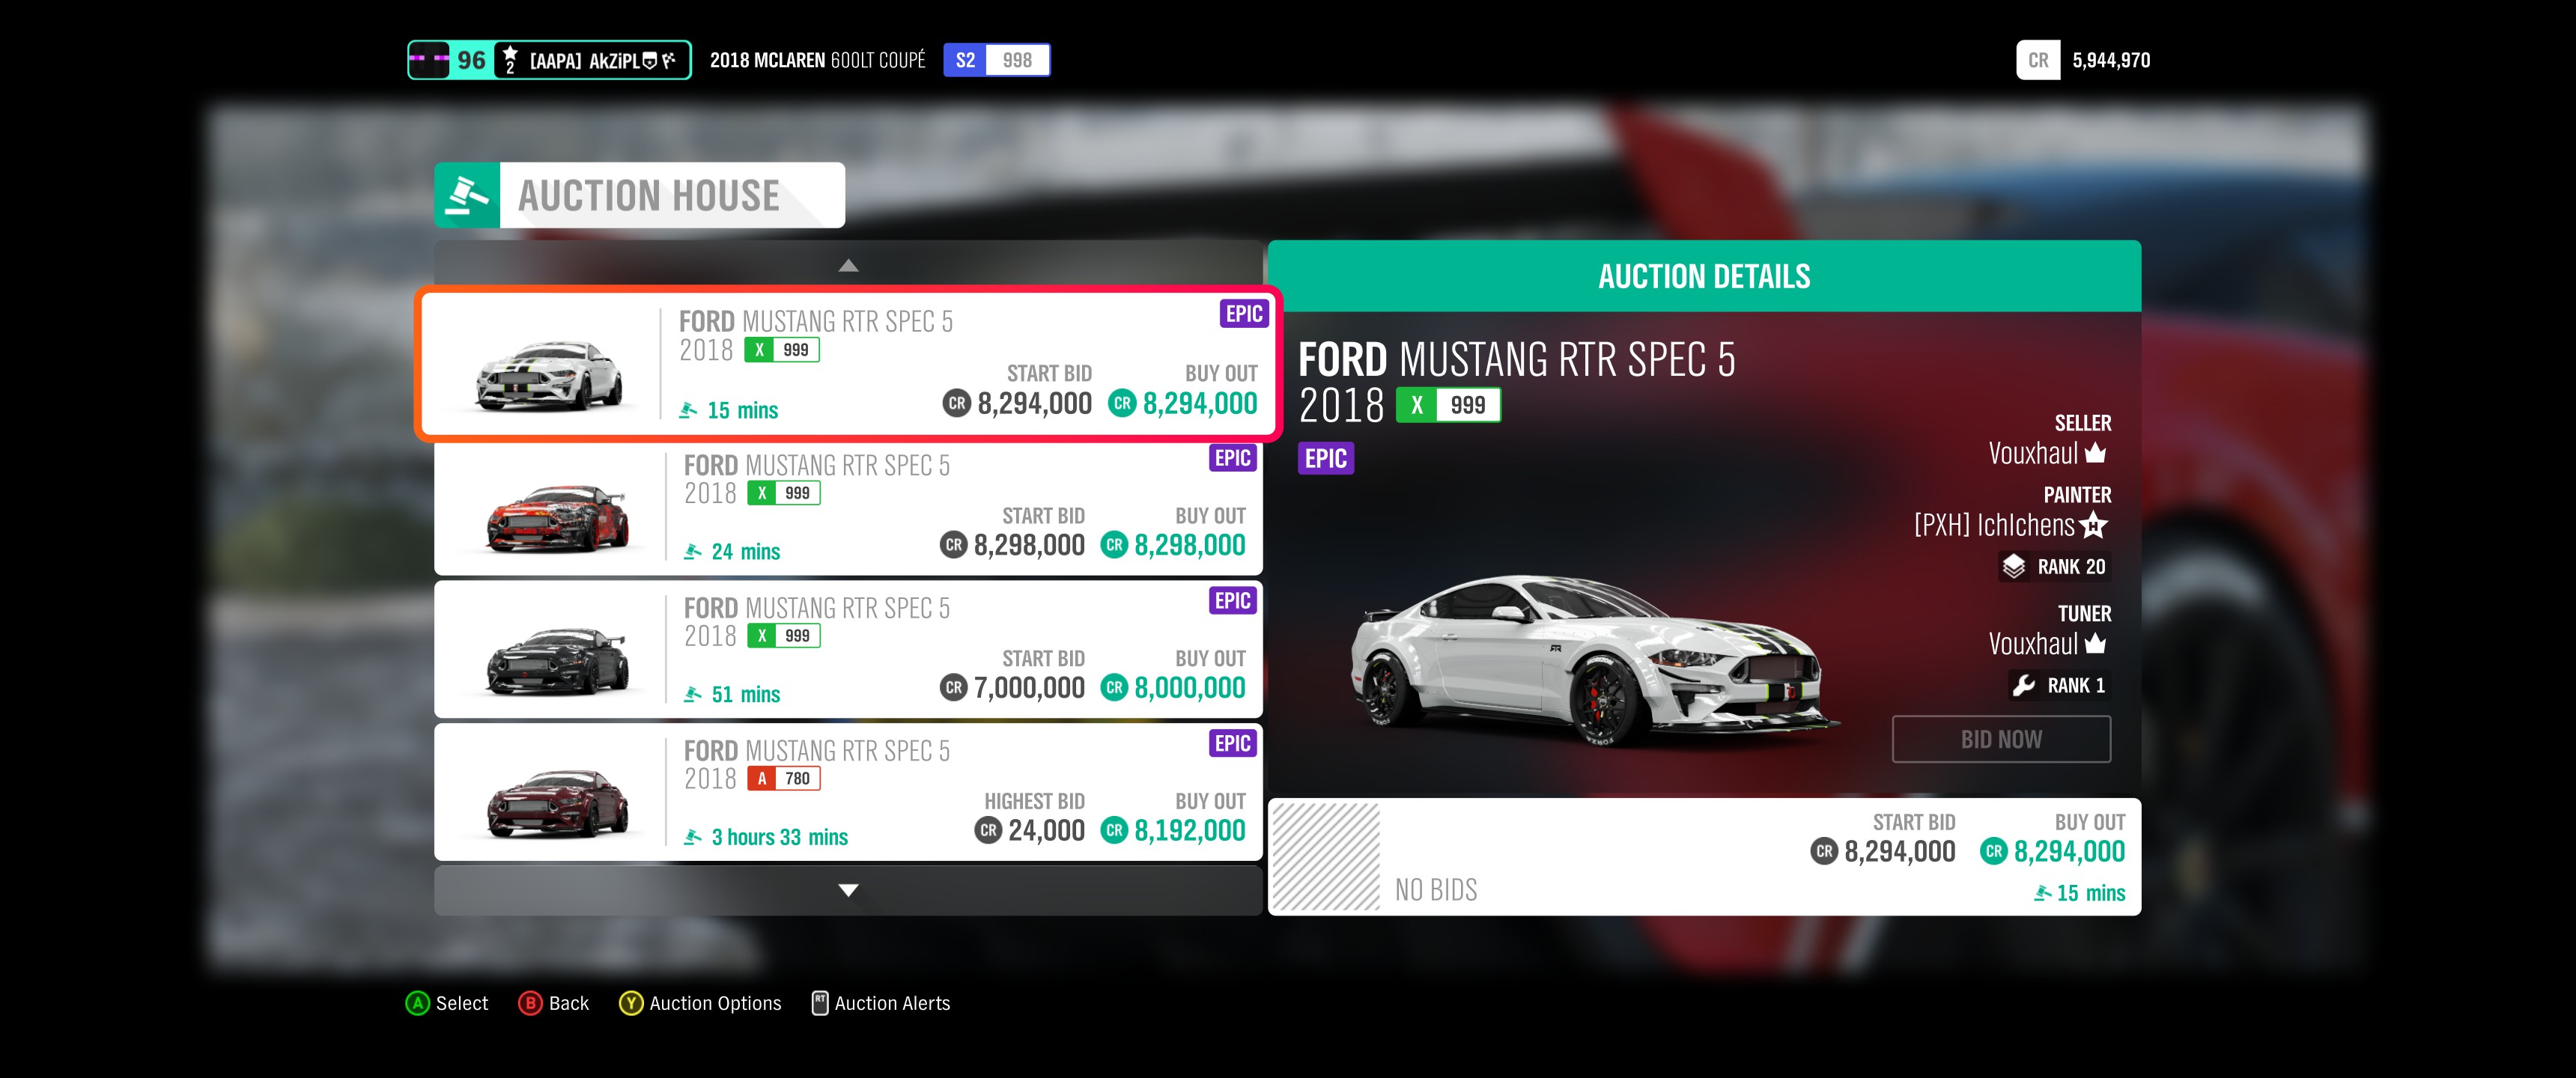The image size is (2576, 1078).
Task: Click the tuner rank wrench icon
Action: (x=2024, y=685)
